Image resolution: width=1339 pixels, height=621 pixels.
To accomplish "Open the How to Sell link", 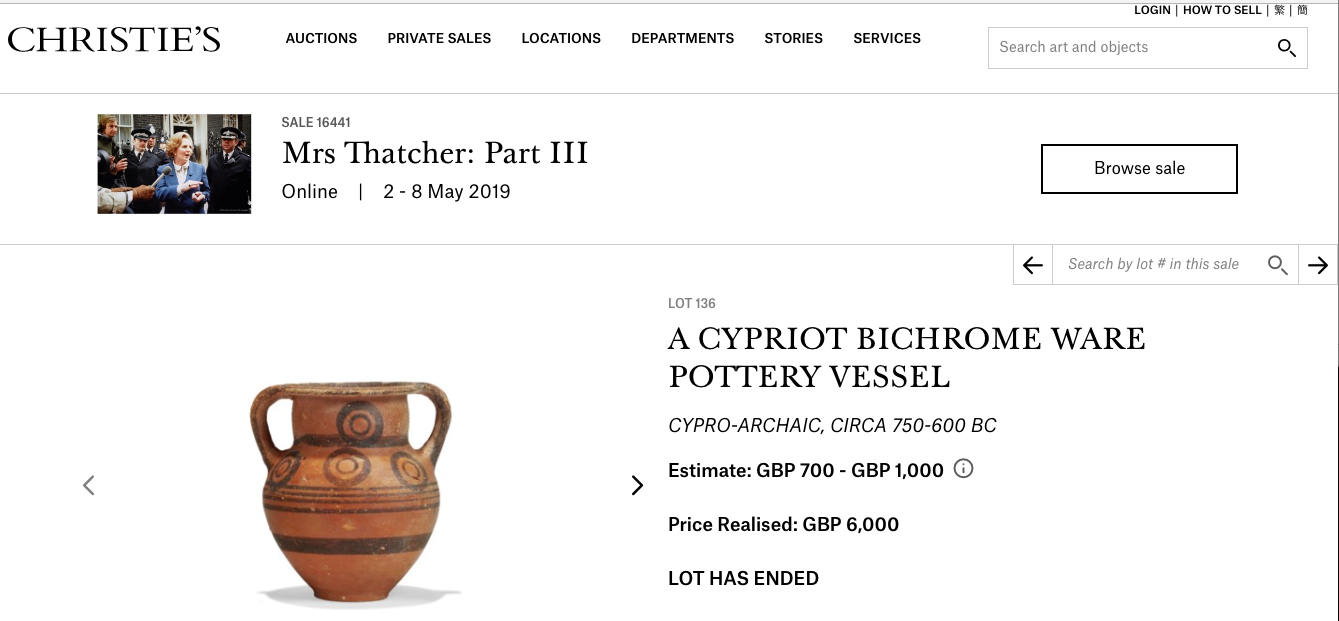I will (1222, 10).
